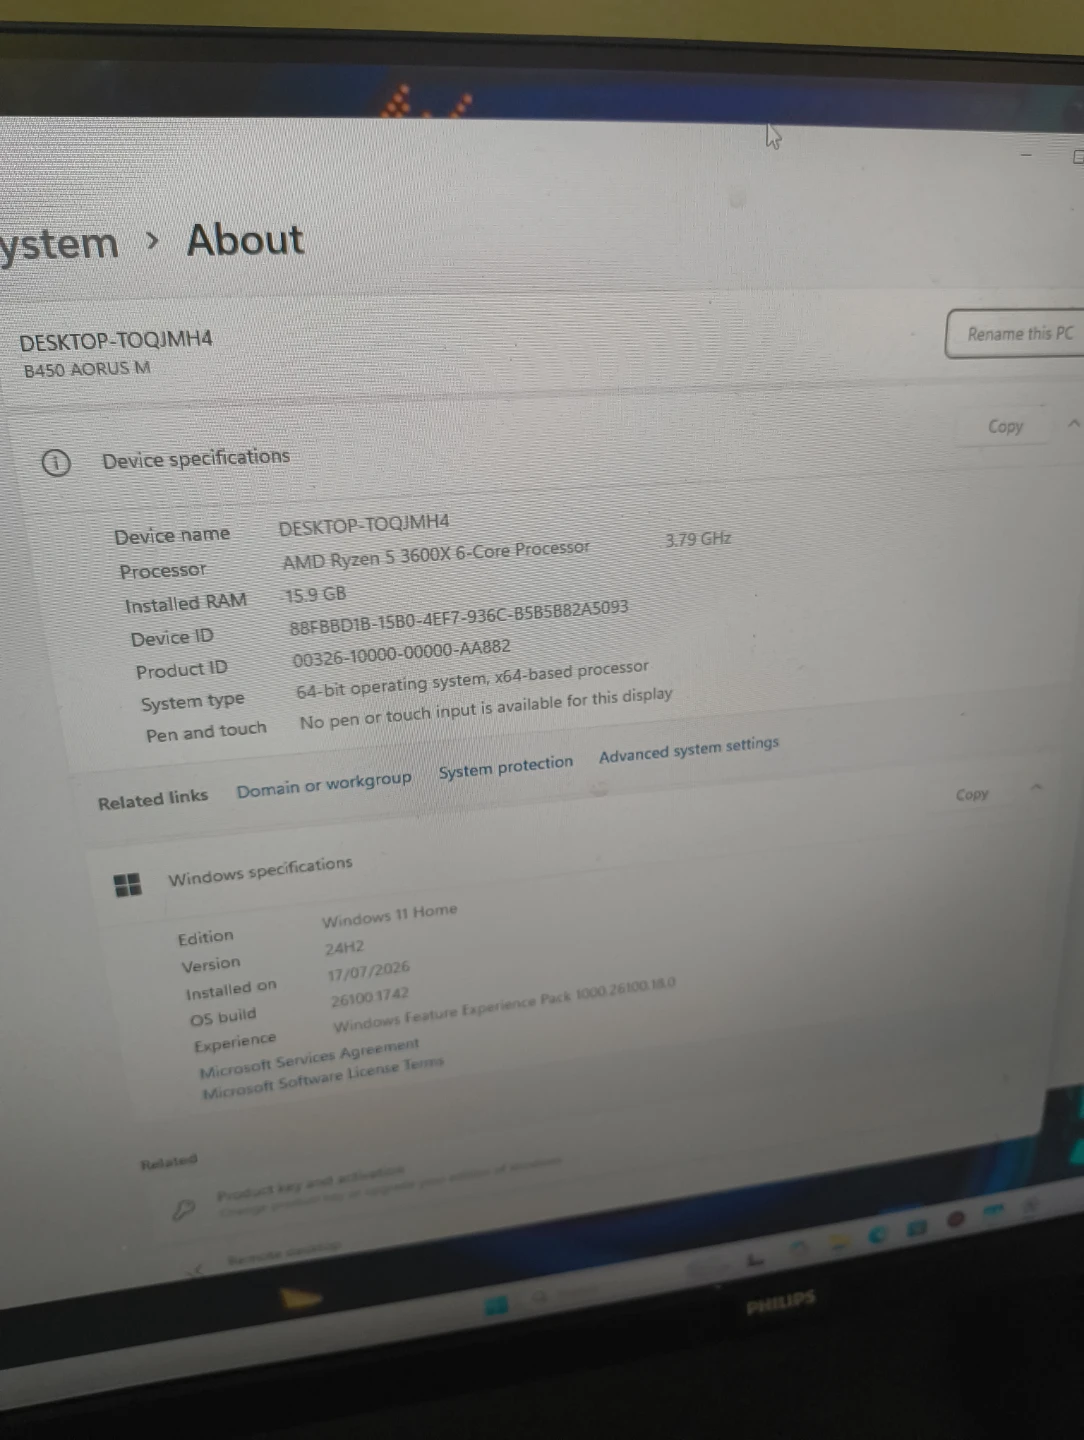Select the Windows 11 Home edition value
The width and height of the screenshot is (1084, 1440).
pos(389,915)
